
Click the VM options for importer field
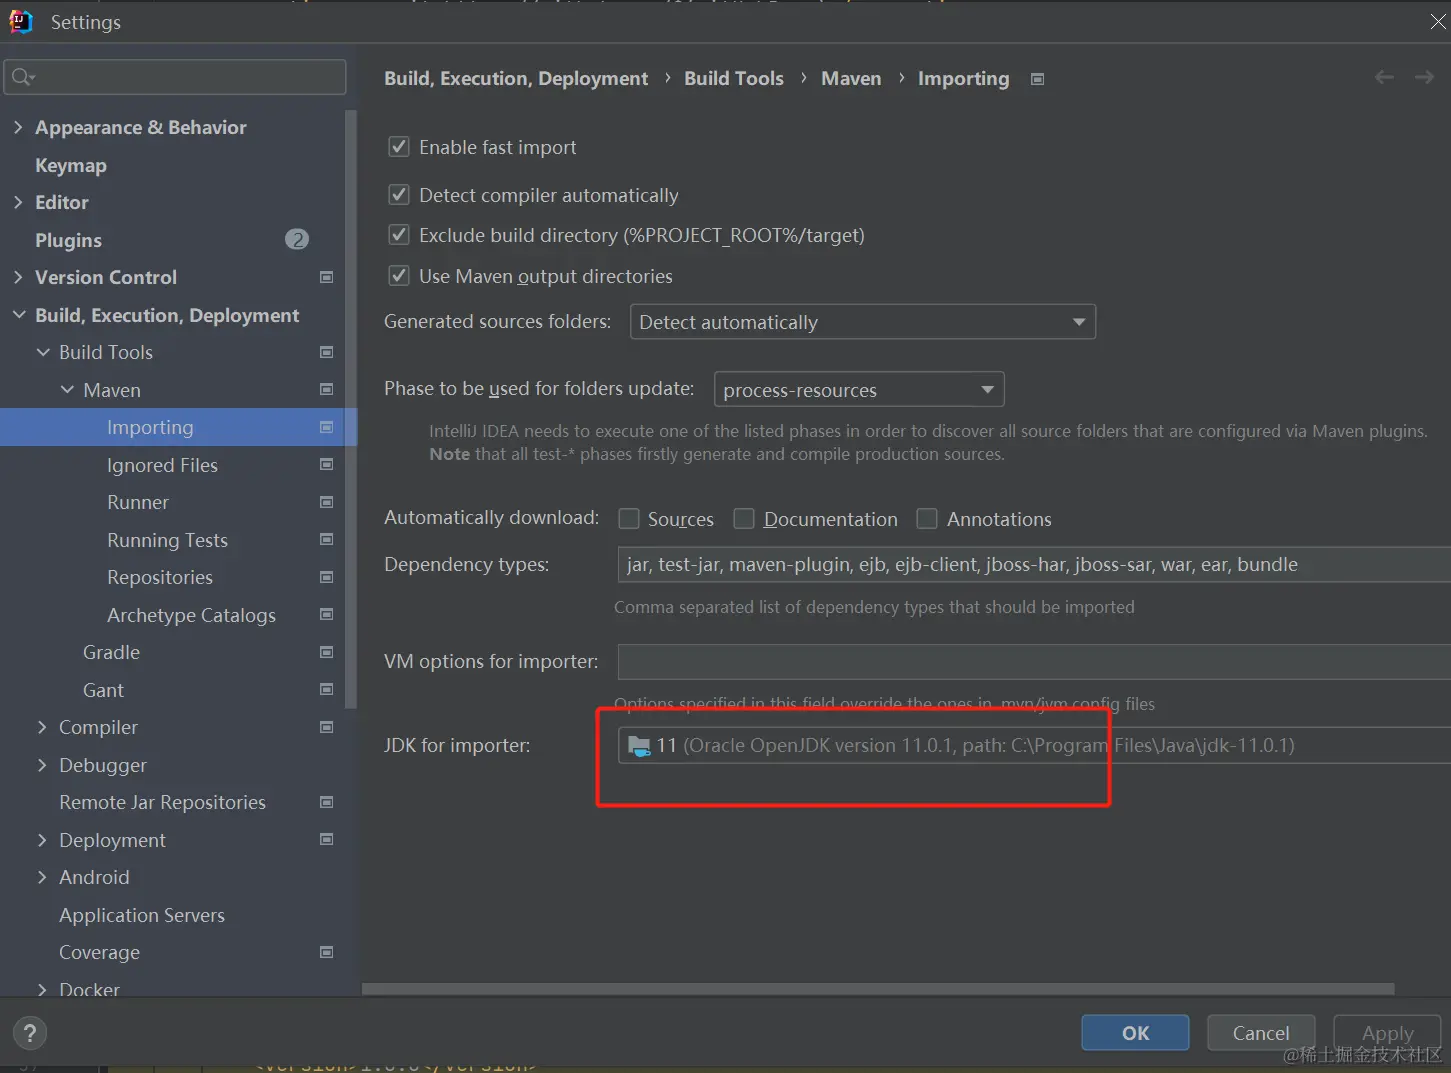(x=1034, y=661)
